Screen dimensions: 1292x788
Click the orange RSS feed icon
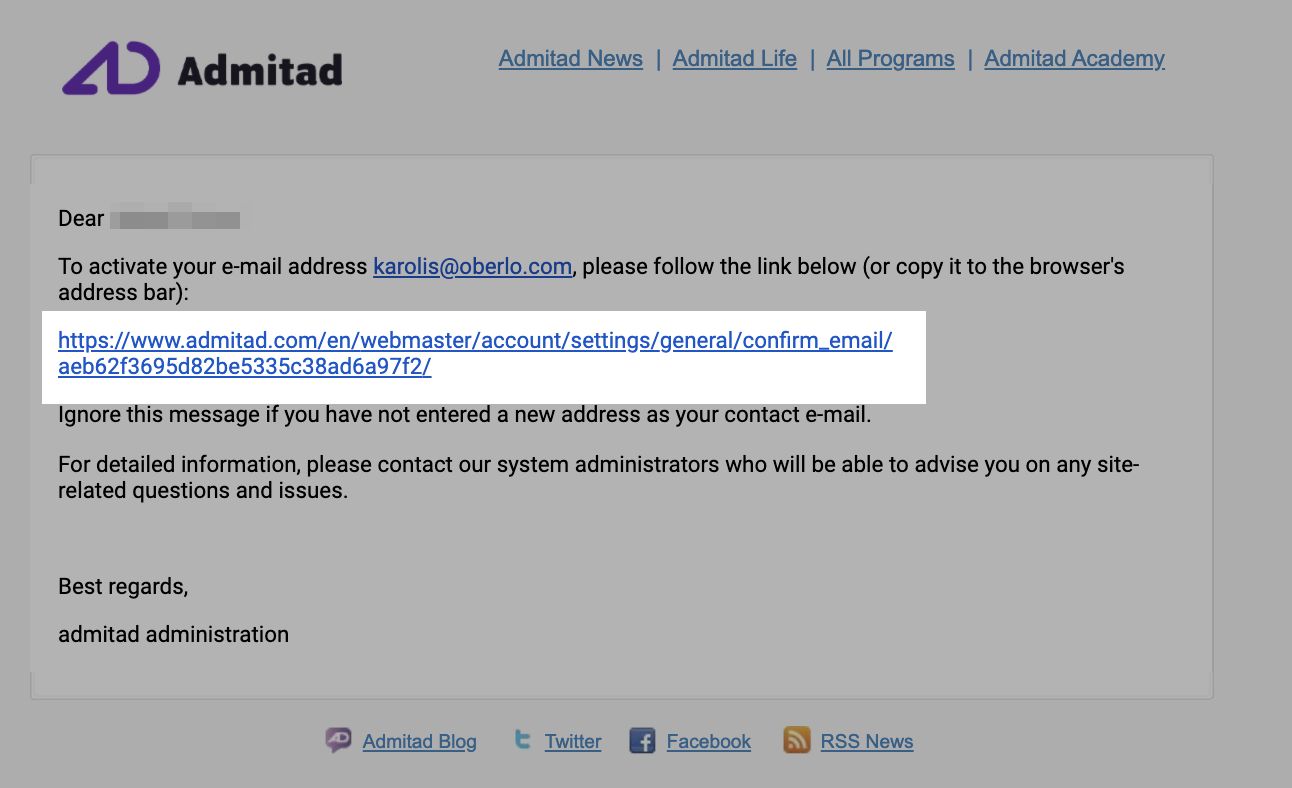[x=796, y=740]
